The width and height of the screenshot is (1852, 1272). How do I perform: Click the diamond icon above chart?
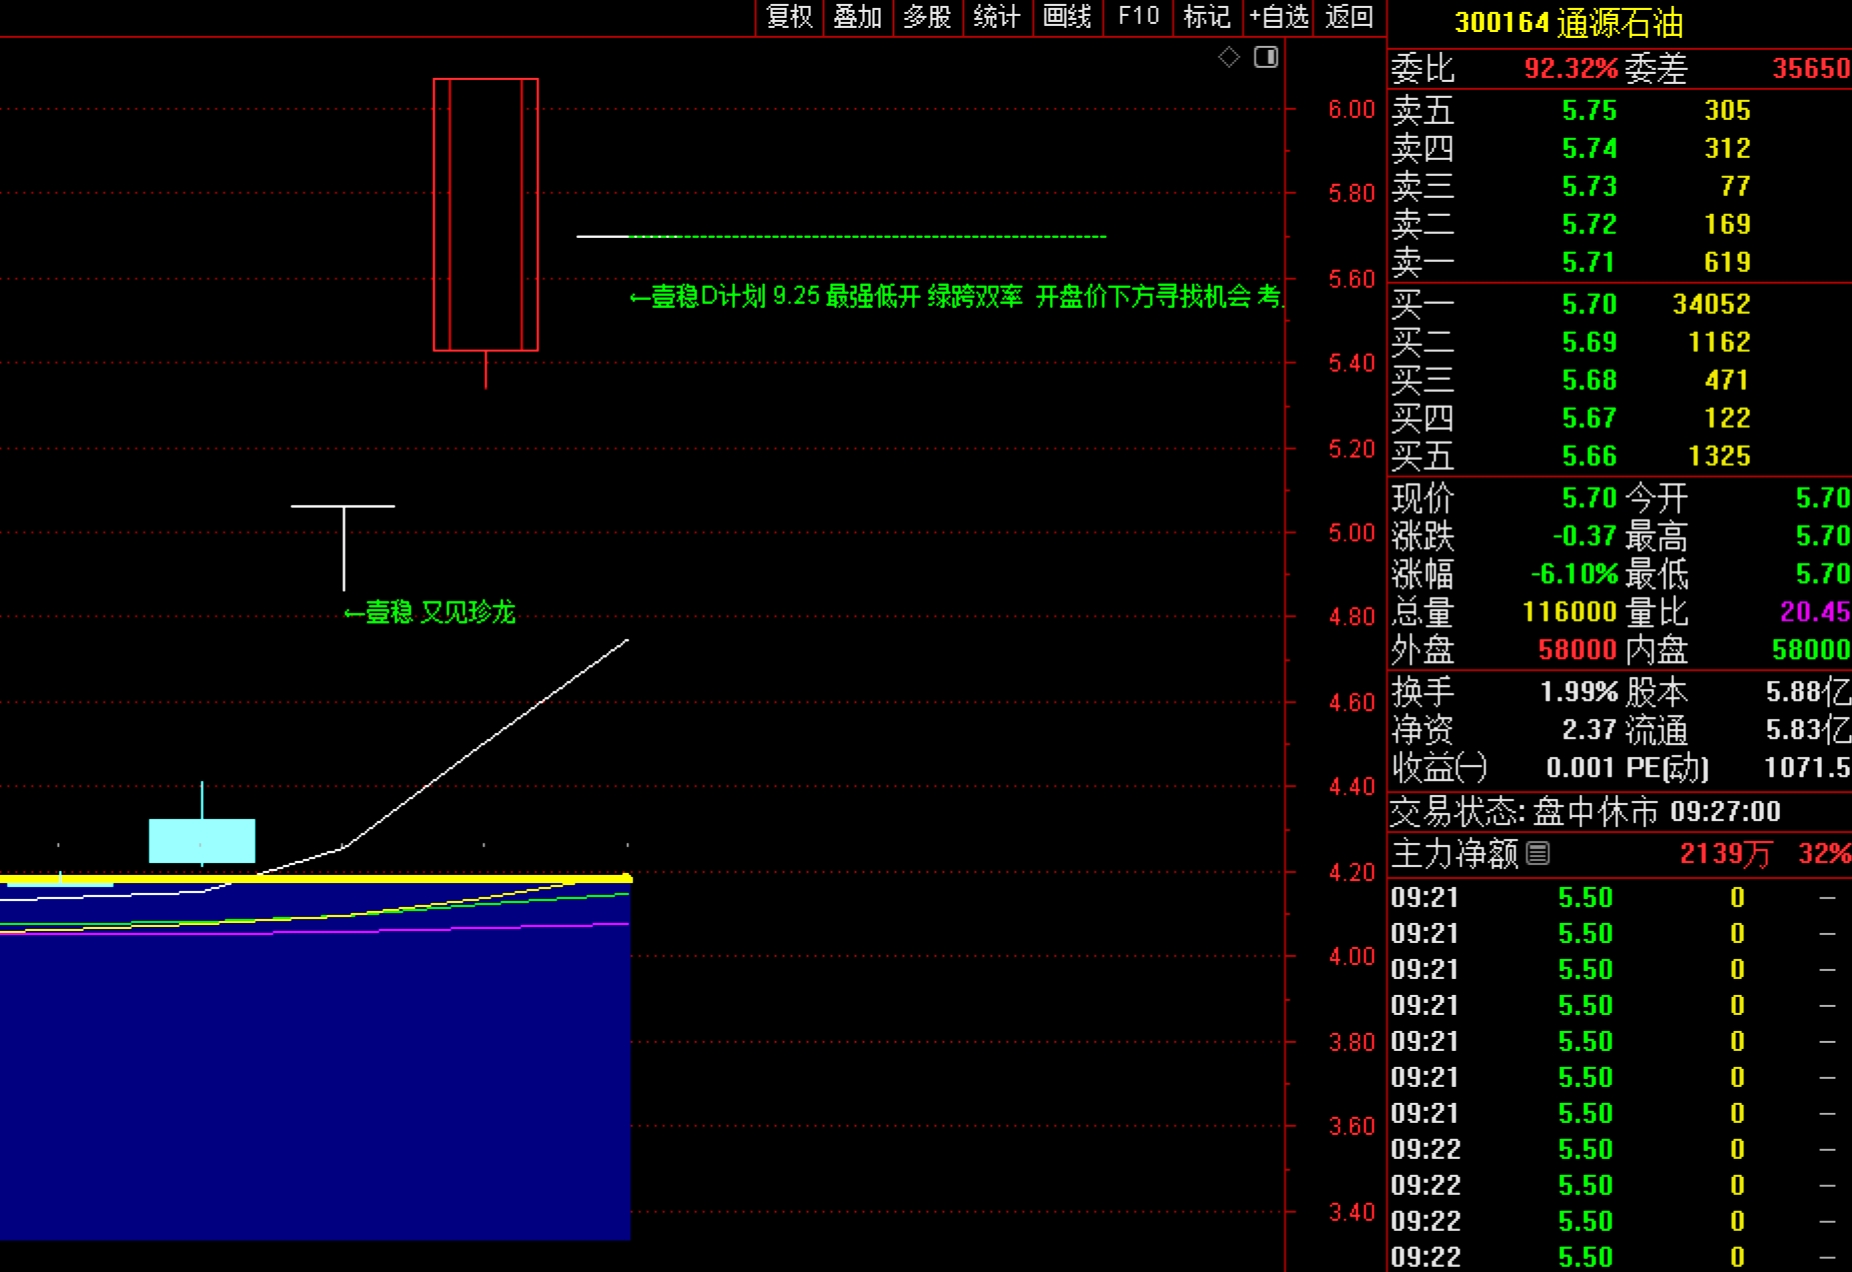[x=1229, y=57]
